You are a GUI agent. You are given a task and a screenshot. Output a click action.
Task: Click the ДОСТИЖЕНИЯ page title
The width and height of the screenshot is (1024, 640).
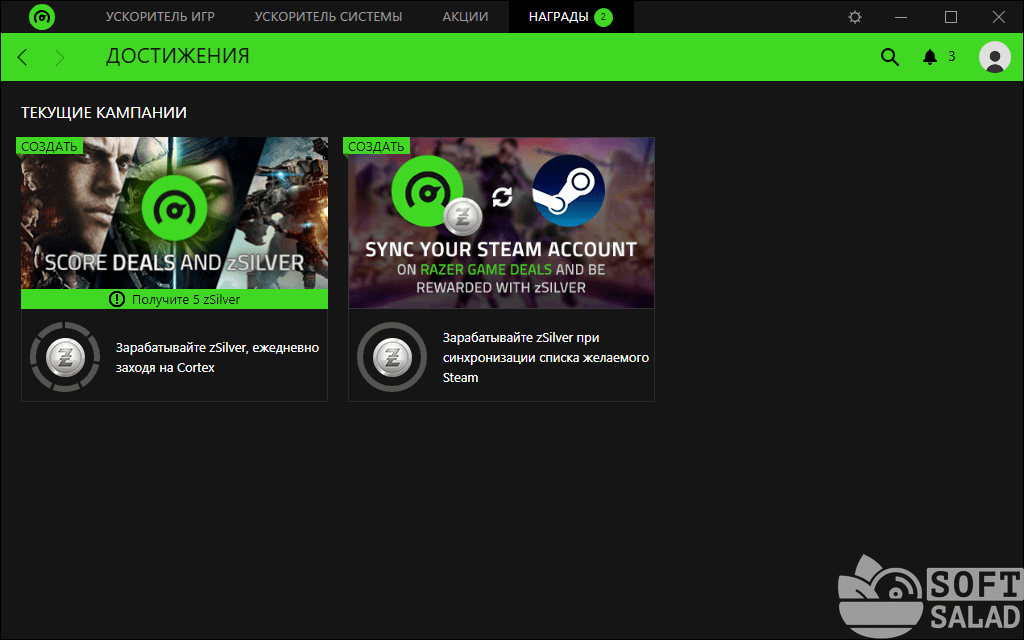coord(178,56)
